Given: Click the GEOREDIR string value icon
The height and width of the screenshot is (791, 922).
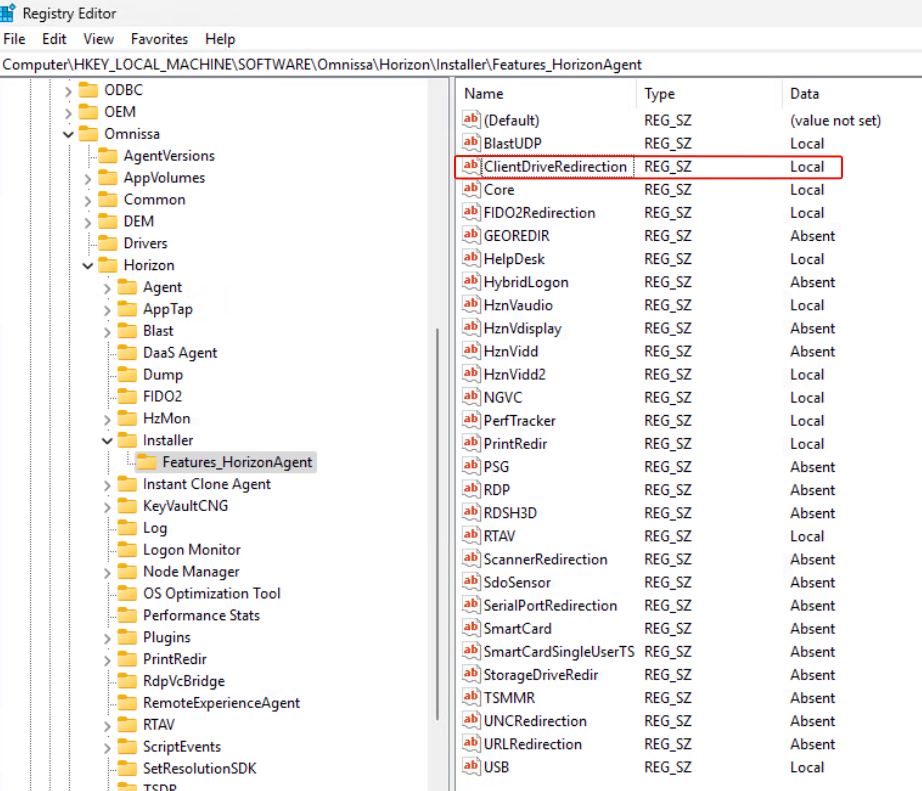Looking at the screenshot, I should point(471,235).
